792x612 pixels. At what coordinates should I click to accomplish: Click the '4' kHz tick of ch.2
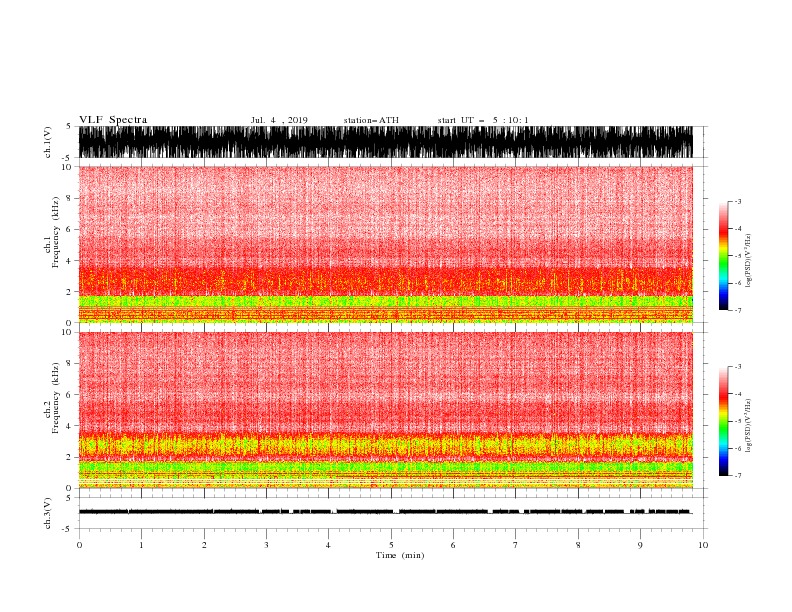coord(69,426)
